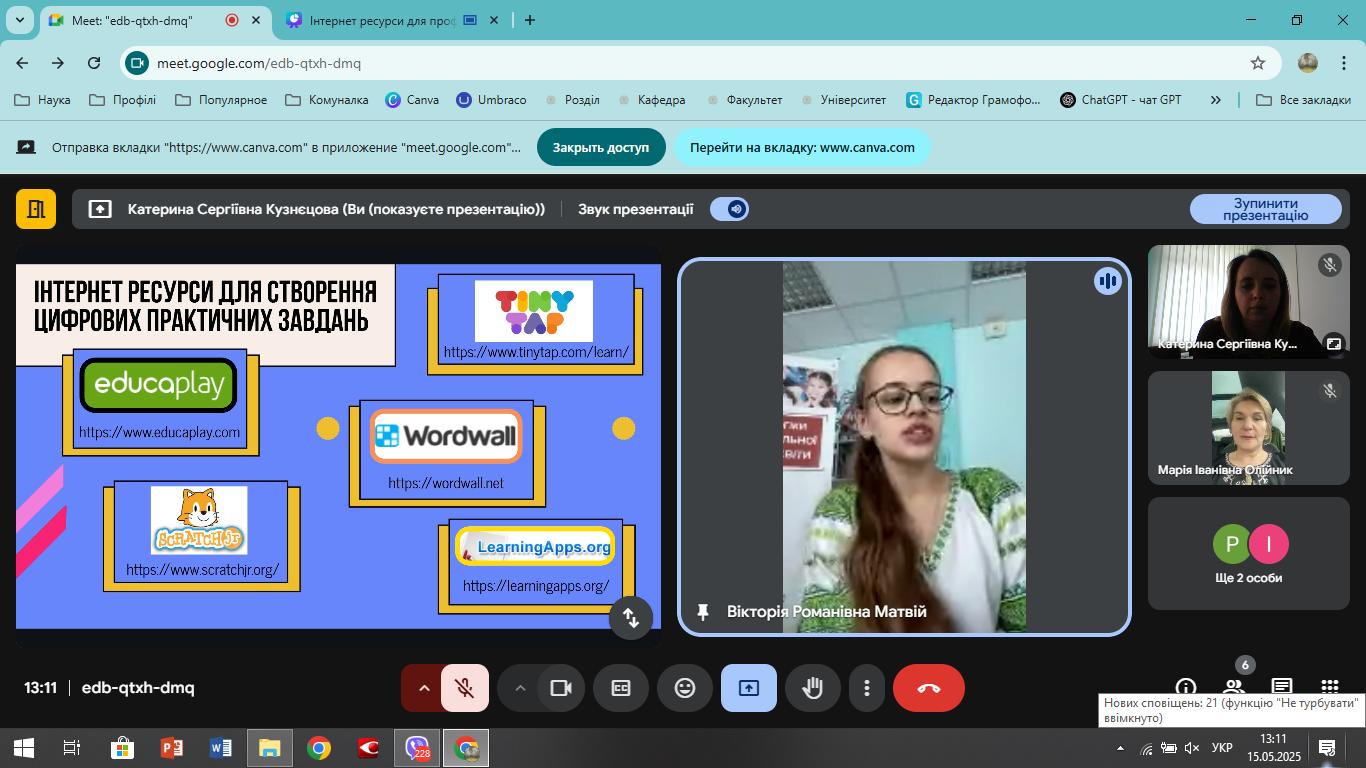The width and height of the screenshot is (1366, 768).
Task: Open the Профілі bookmarks folder
Action: [122, 100]
